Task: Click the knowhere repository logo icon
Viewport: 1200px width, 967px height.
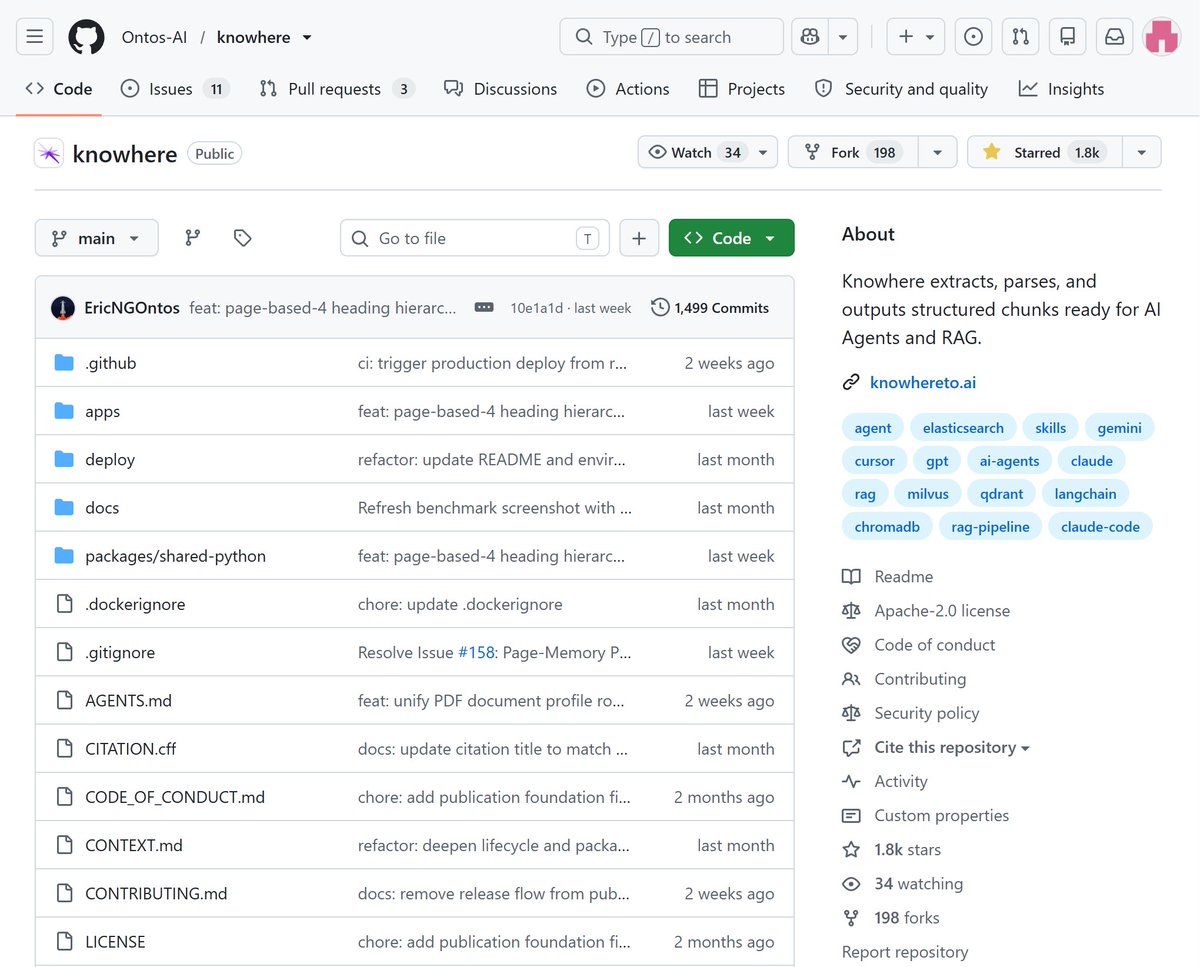Action: click(49, 153)
